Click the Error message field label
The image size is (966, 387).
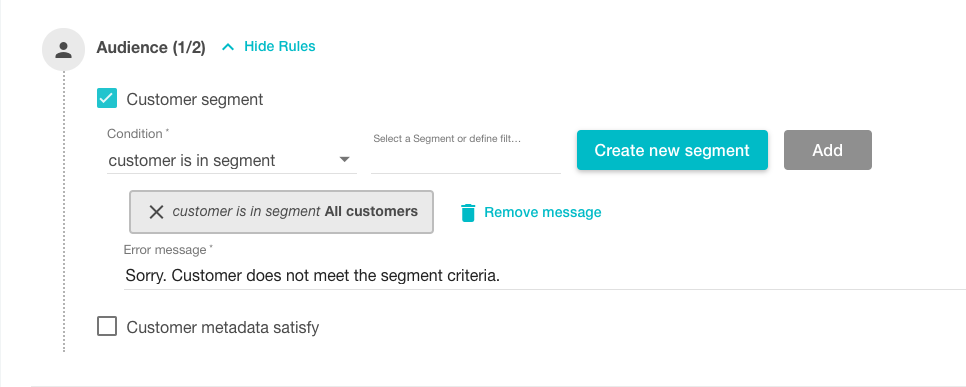tap(168, 250)
